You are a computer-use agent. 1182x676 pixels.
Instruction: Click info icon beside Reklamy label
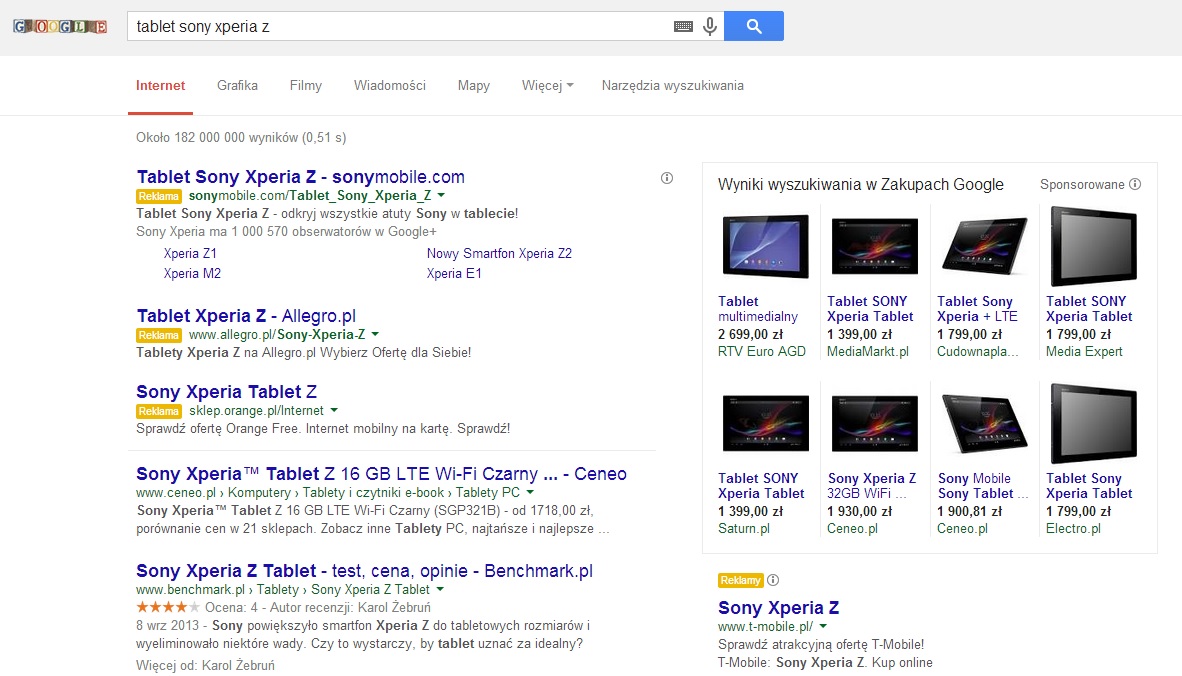tap(773, 580)
